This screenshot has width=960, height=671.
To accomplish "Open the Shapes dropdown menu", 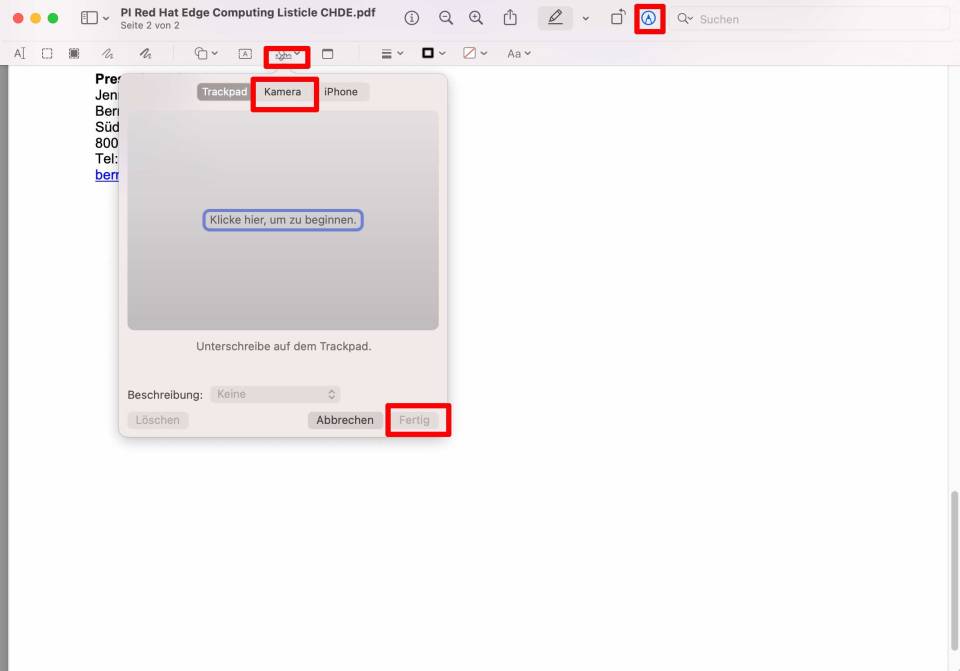I will click(206, 54).
